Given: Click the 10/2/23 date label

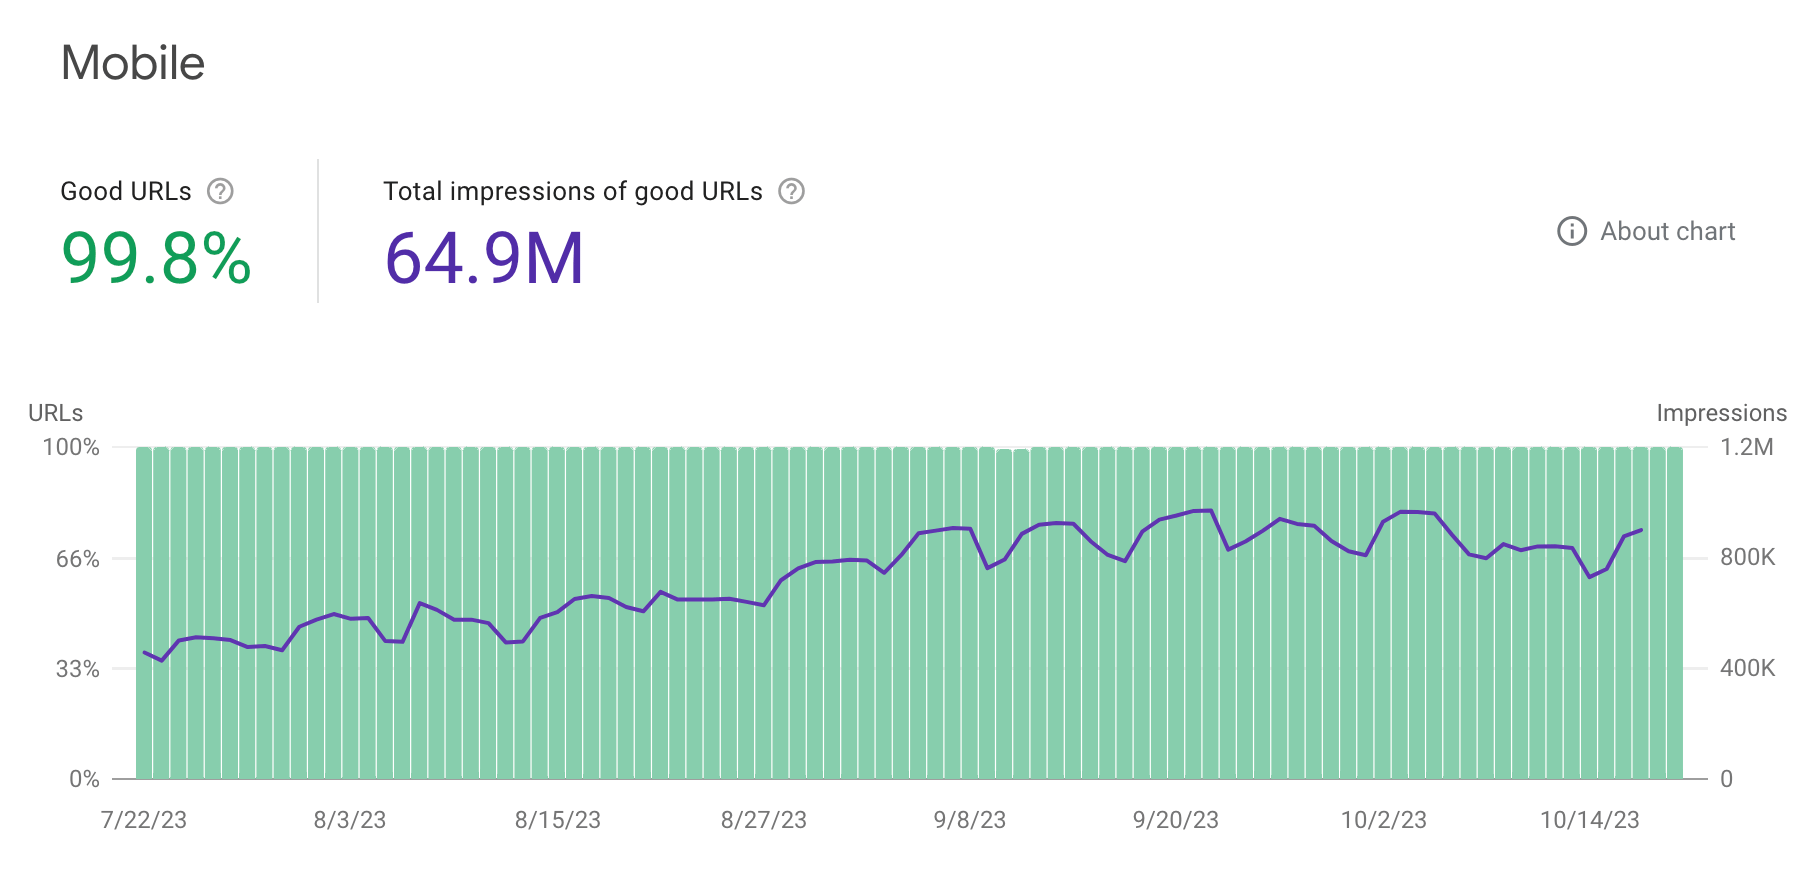Looking at the screenshot, I should [x=1384, y=820].
